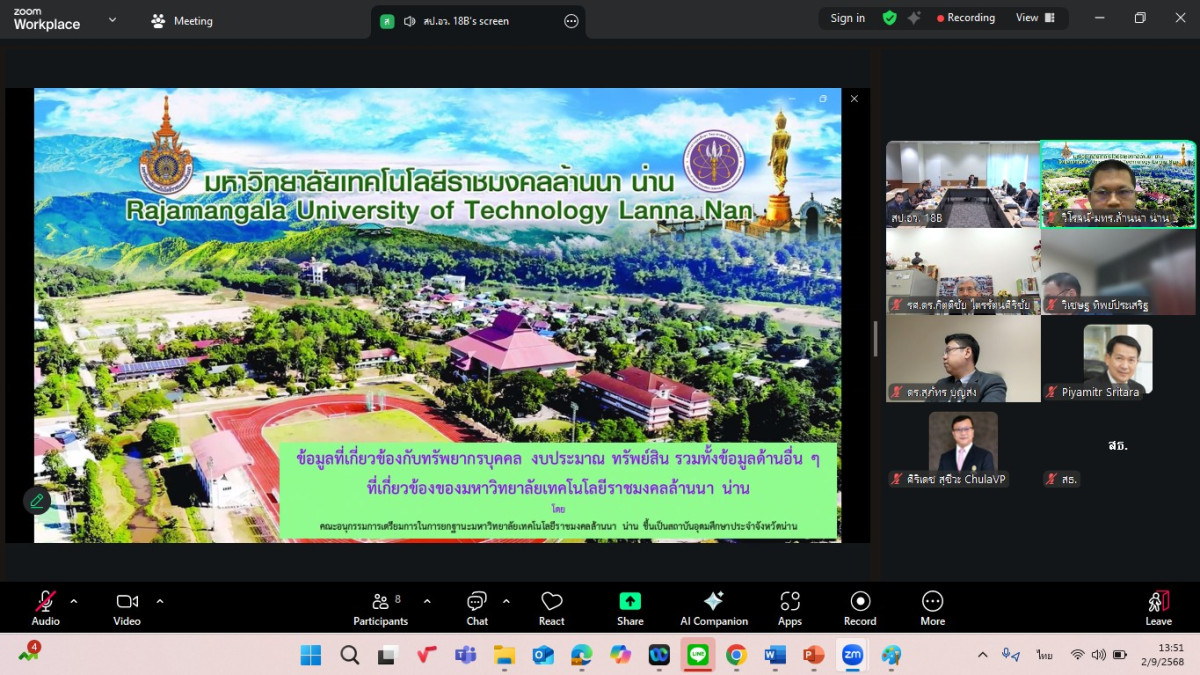Open the LINE app on taskbar

tap(698, 655)
